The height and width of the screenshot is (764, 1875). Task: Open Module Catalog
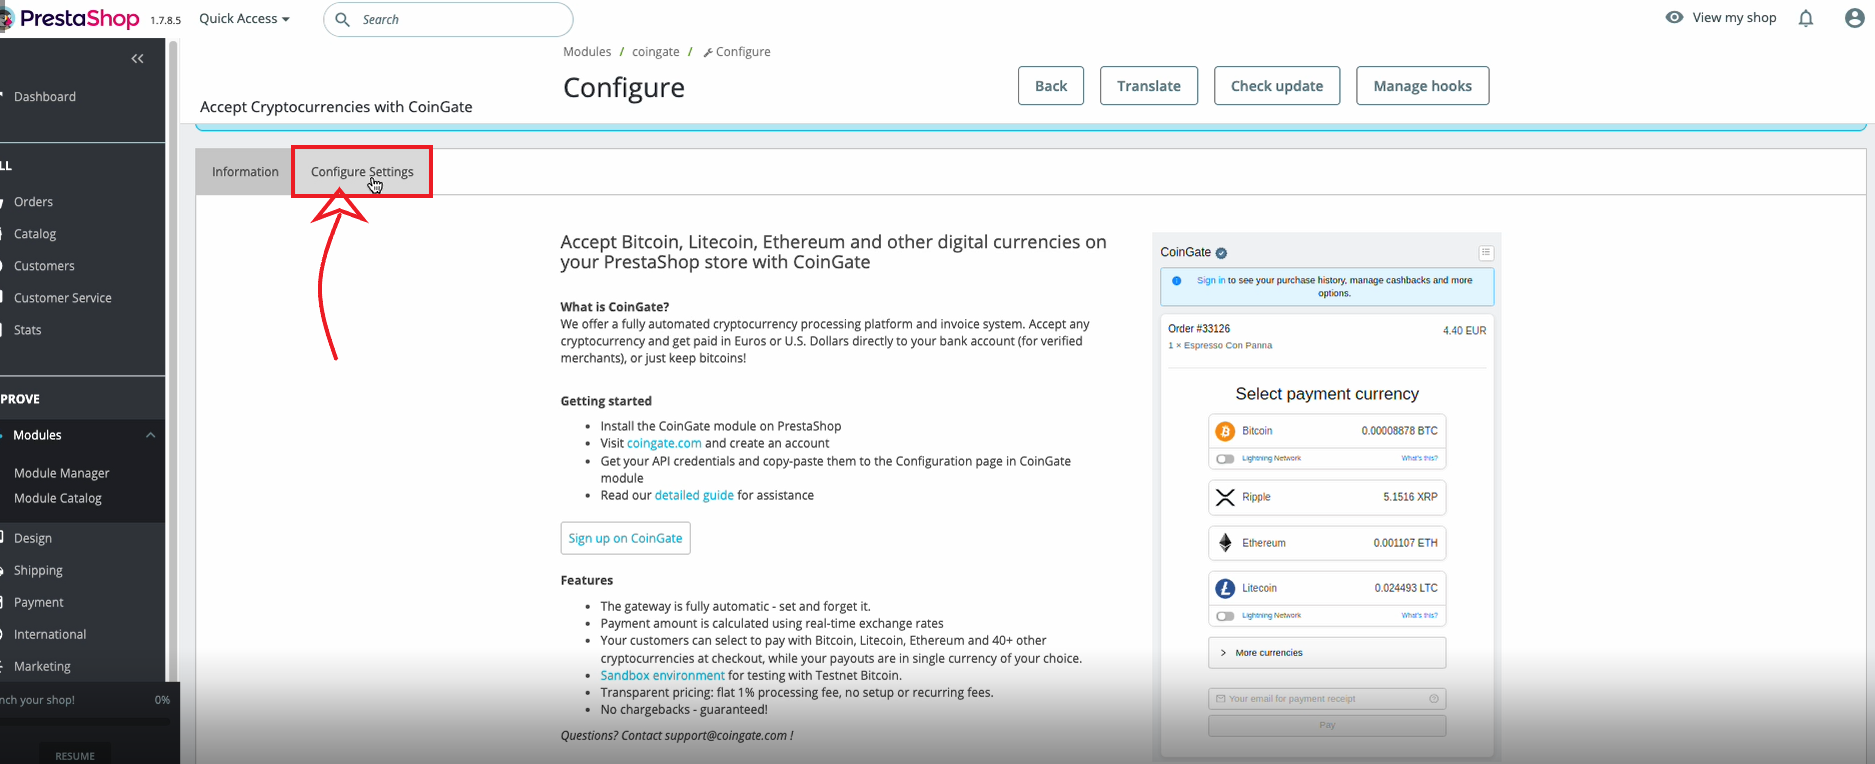tap(58, 498)
